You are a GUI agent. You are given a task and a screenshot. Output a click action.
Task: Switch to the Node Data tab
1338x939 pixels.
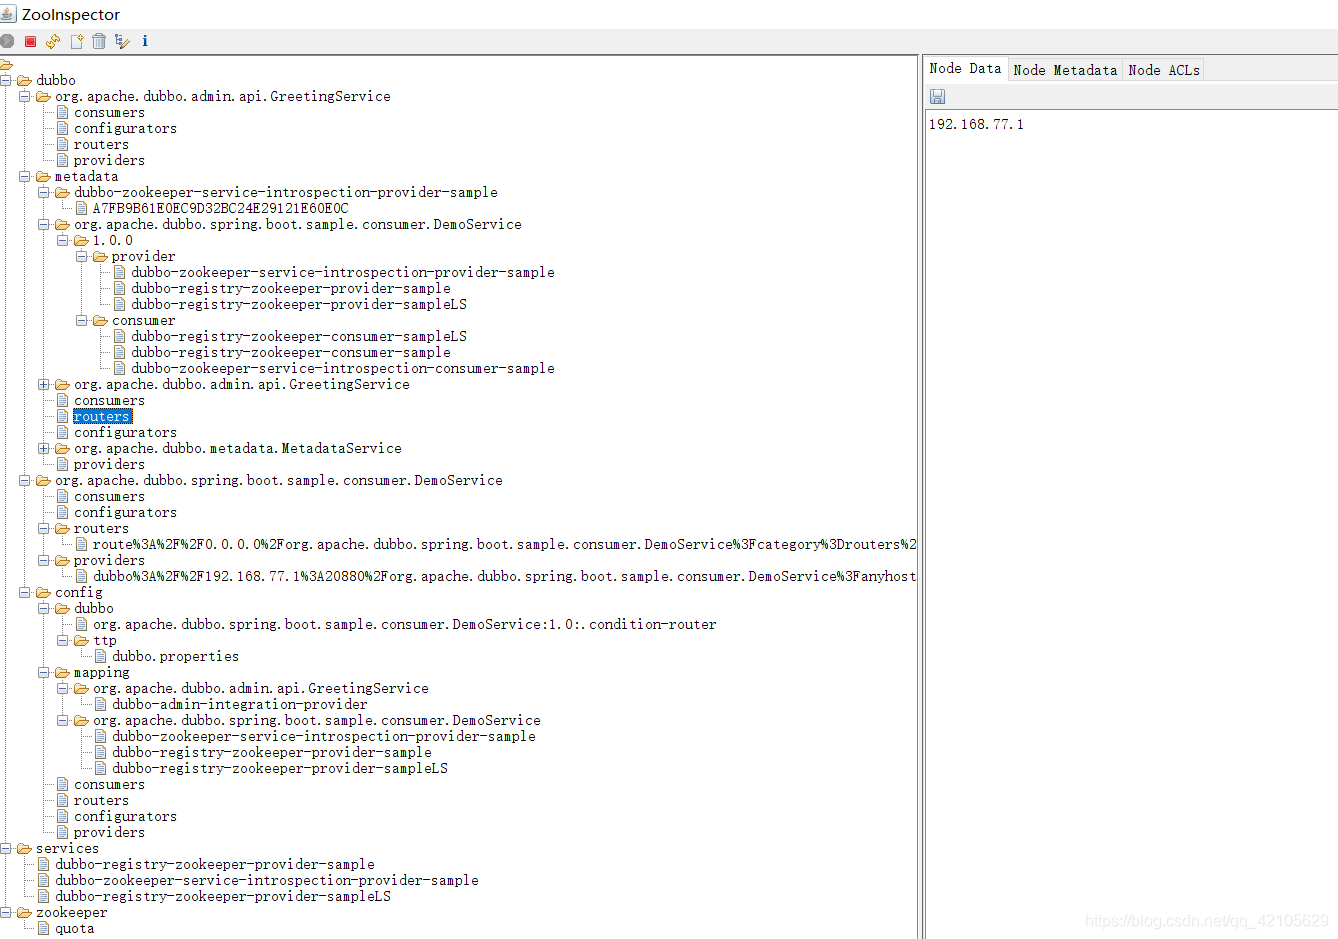[965, 68]
